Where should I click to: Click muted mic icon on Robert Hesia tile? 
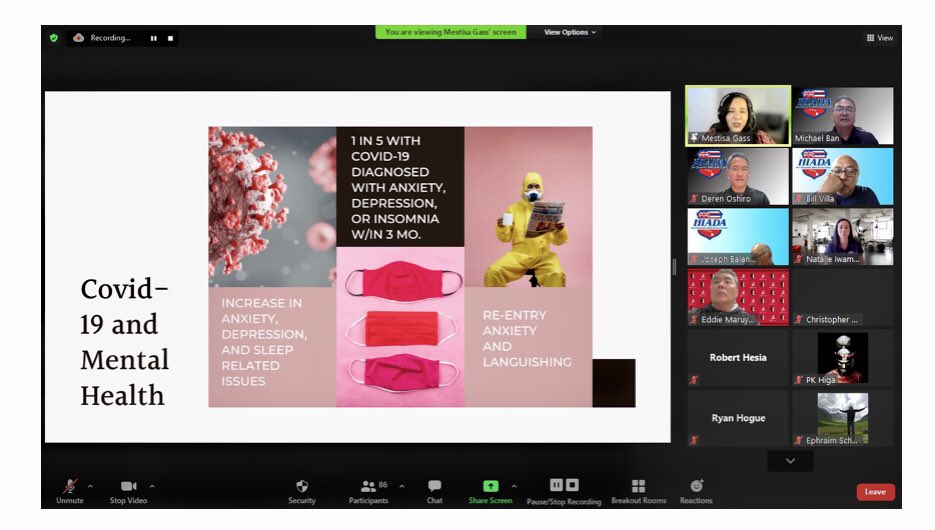[x=694, y=379]
